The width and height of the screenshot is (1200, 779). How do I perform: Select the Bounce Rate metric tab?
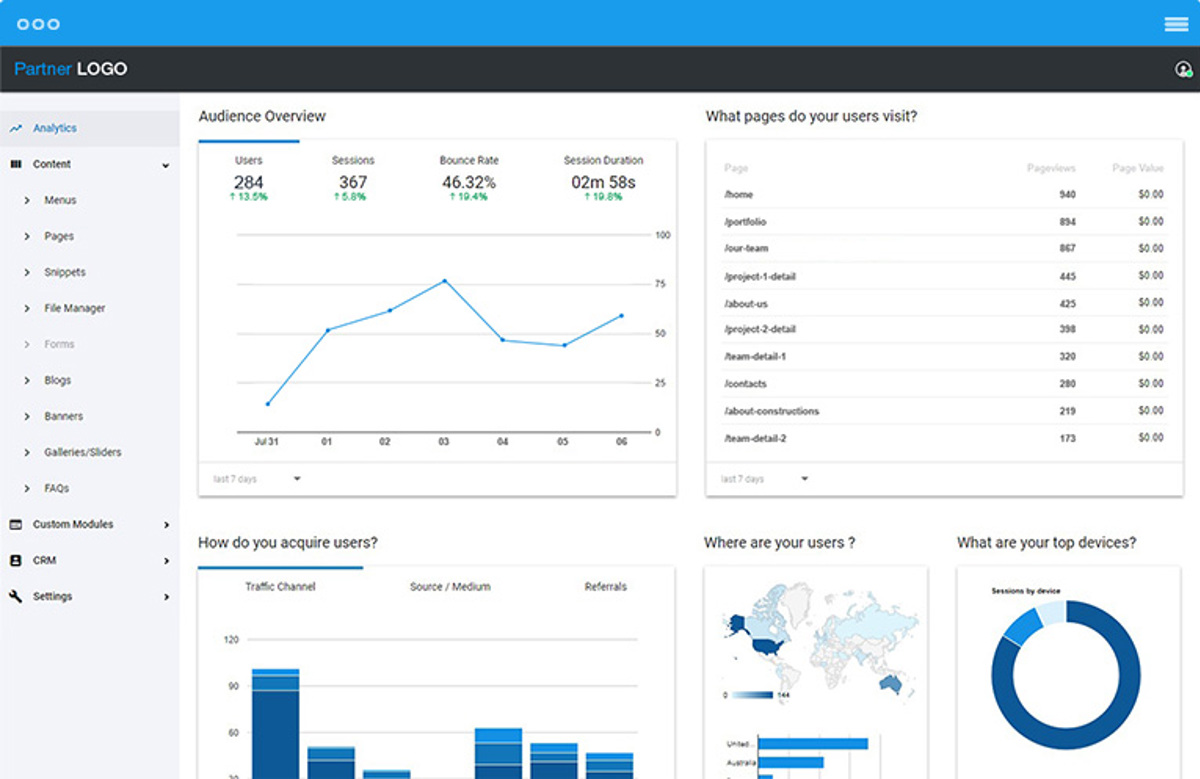469,177
